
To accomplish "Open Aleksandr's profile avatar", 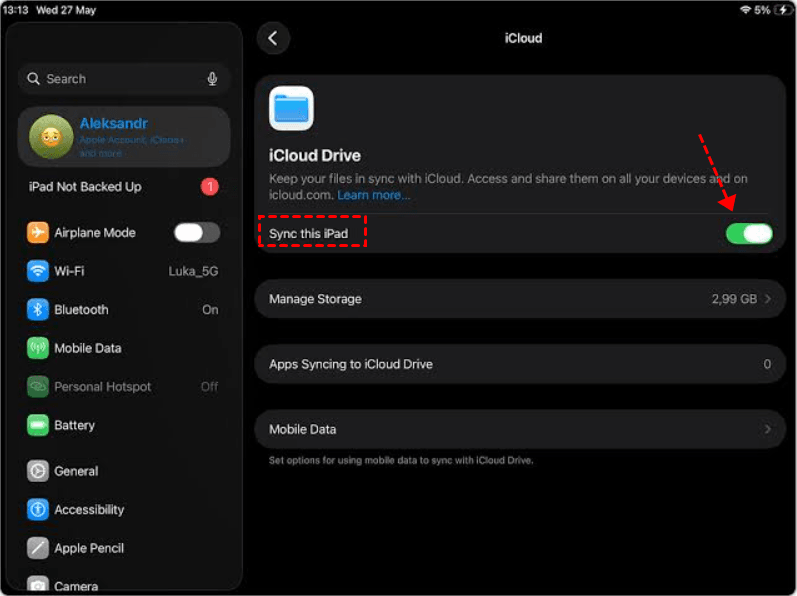I will pyautogui.click(x=51, y=137).
